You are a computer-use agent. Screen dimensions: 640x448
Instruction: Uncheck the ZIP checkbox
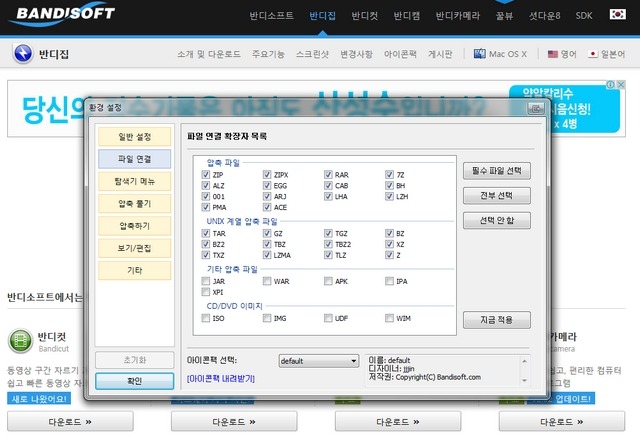[206, 175]
